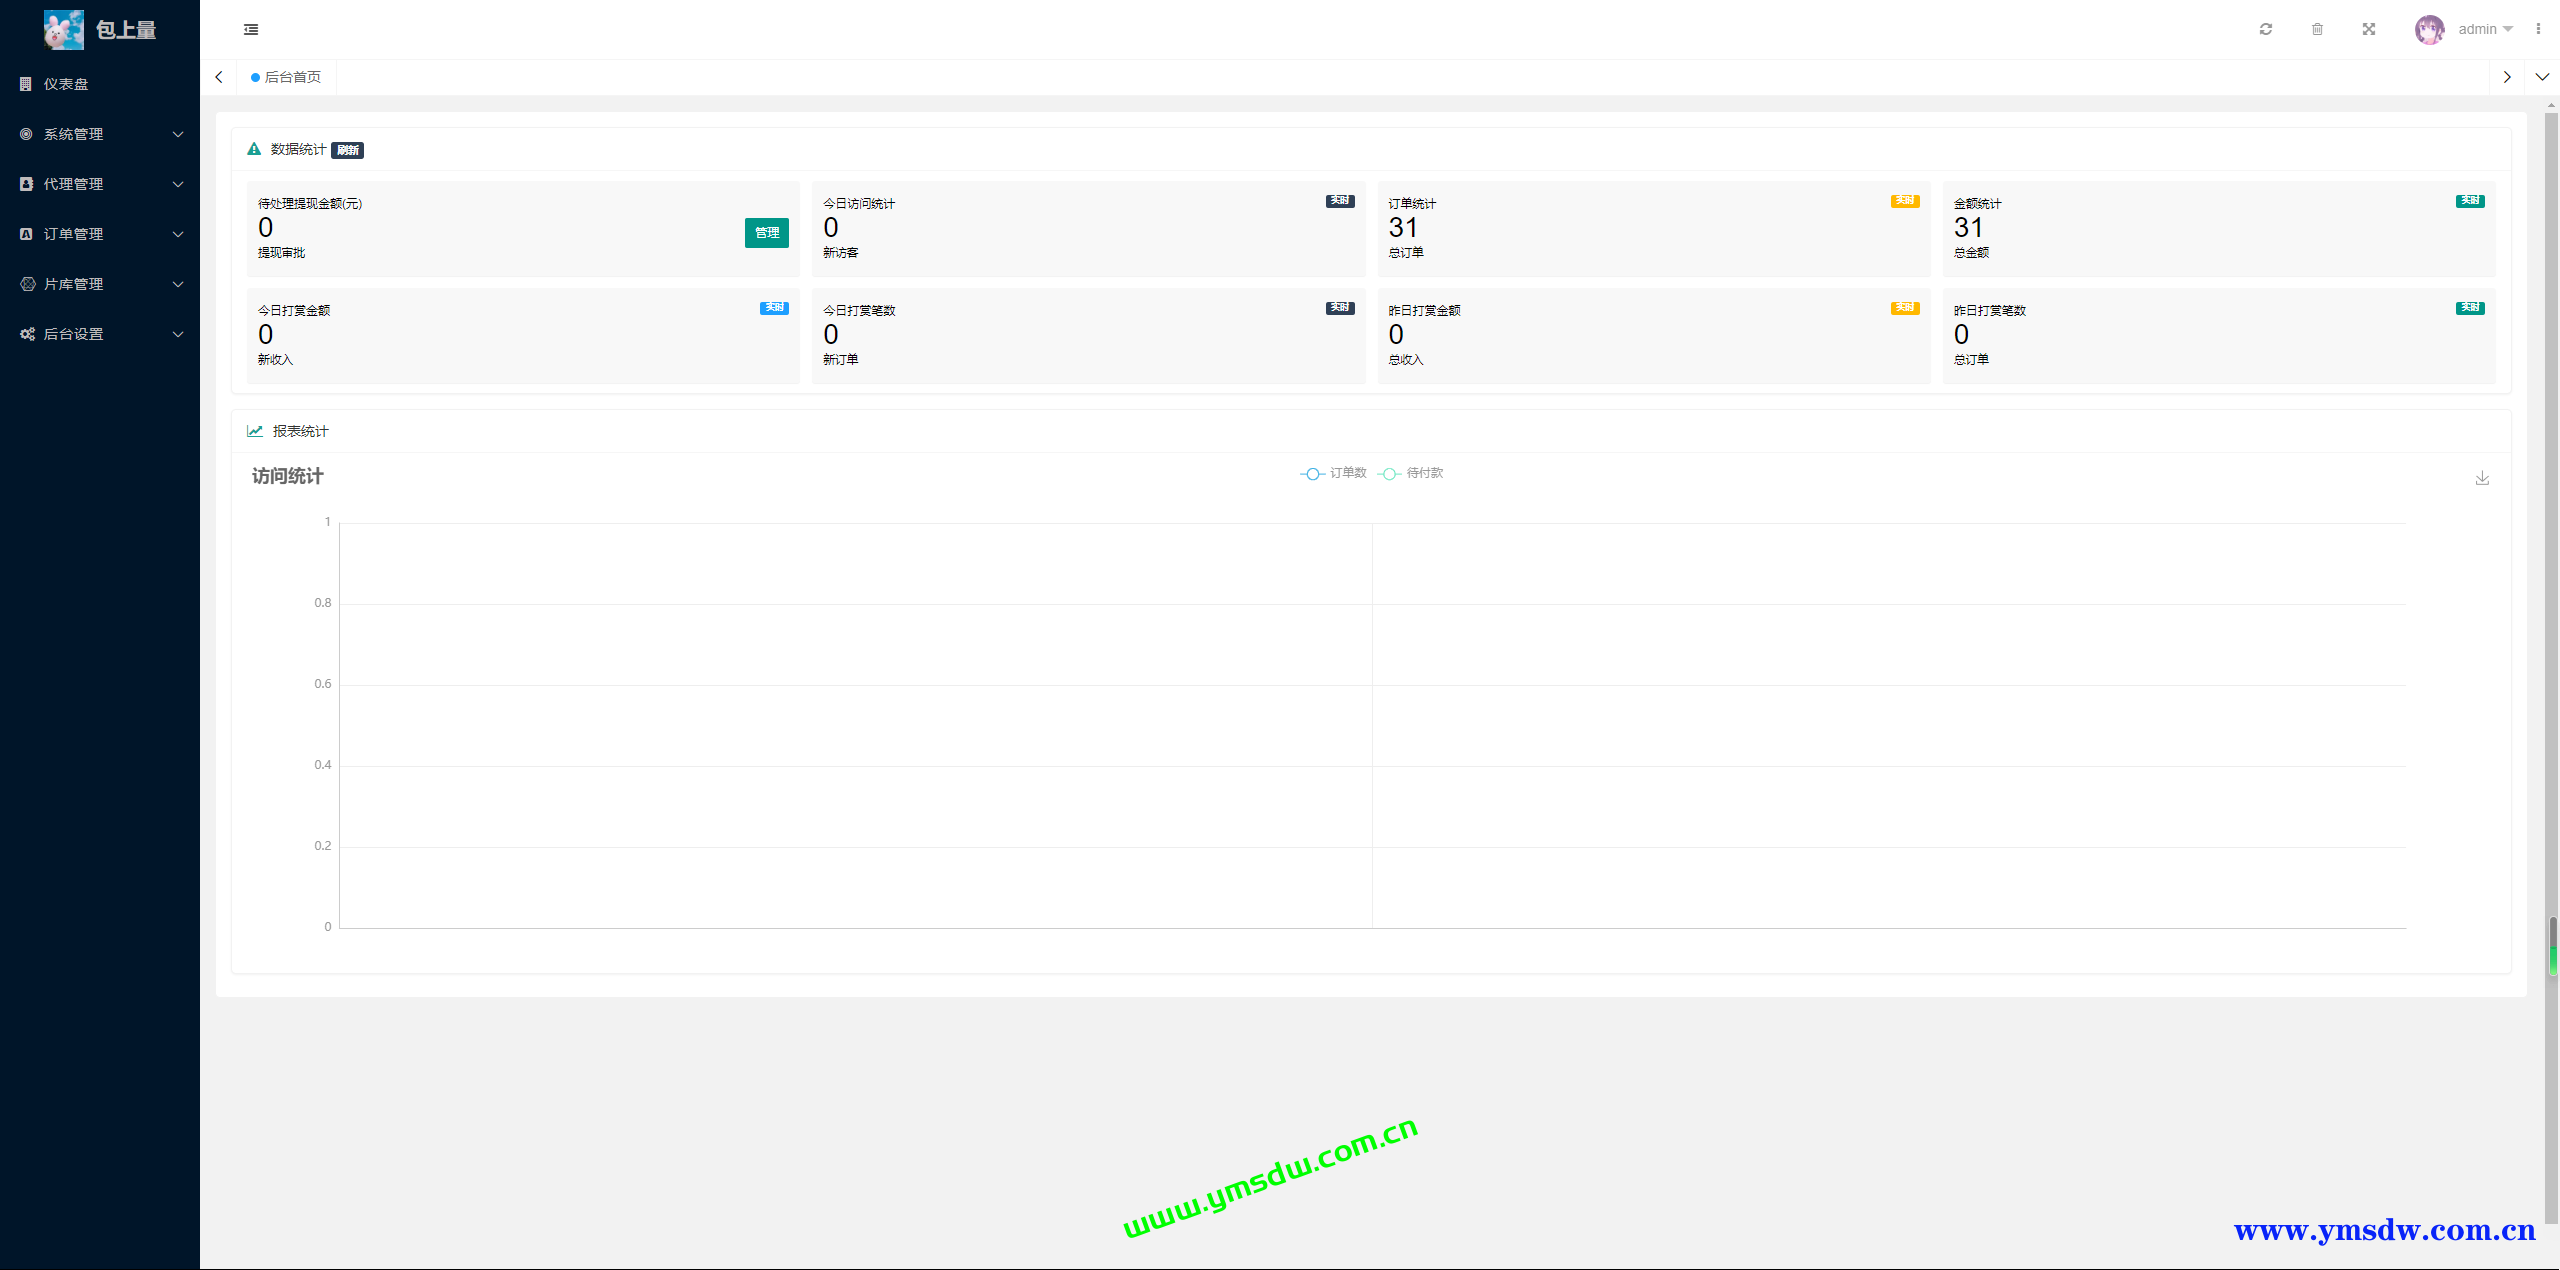Open the 仪表盘 menu item
The width and height of the screenshot is (2560, 1270).
66,84
